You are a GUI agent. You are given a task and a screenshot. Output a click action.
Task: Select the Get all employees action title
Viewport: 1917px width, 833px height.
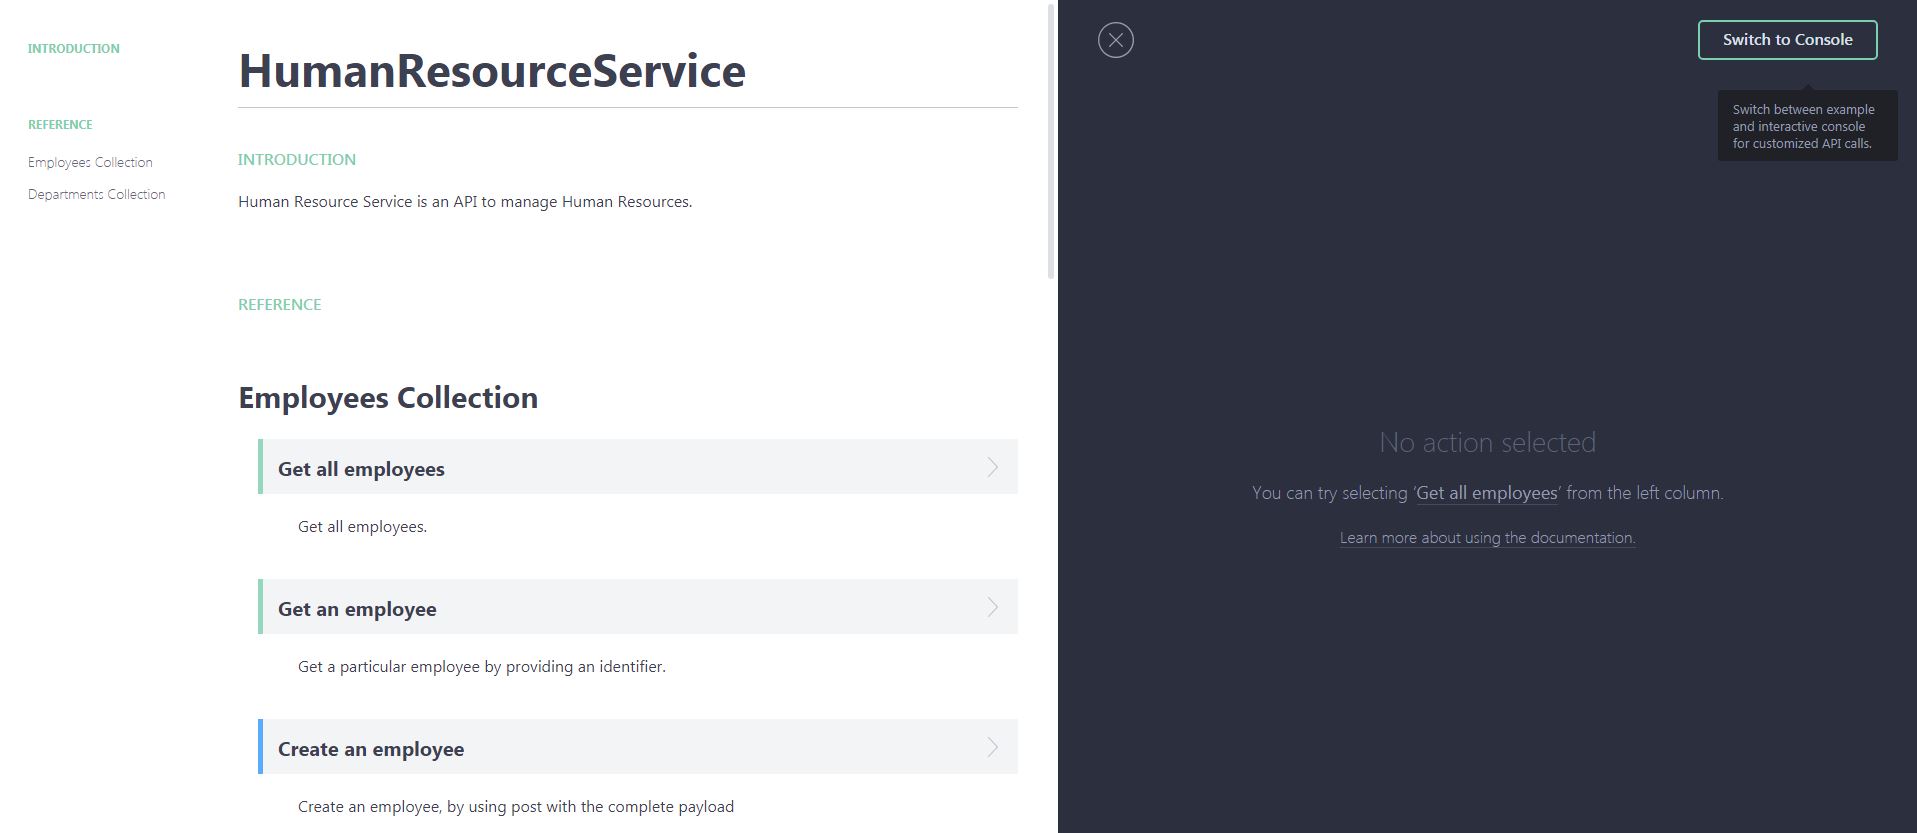[361, 469]
